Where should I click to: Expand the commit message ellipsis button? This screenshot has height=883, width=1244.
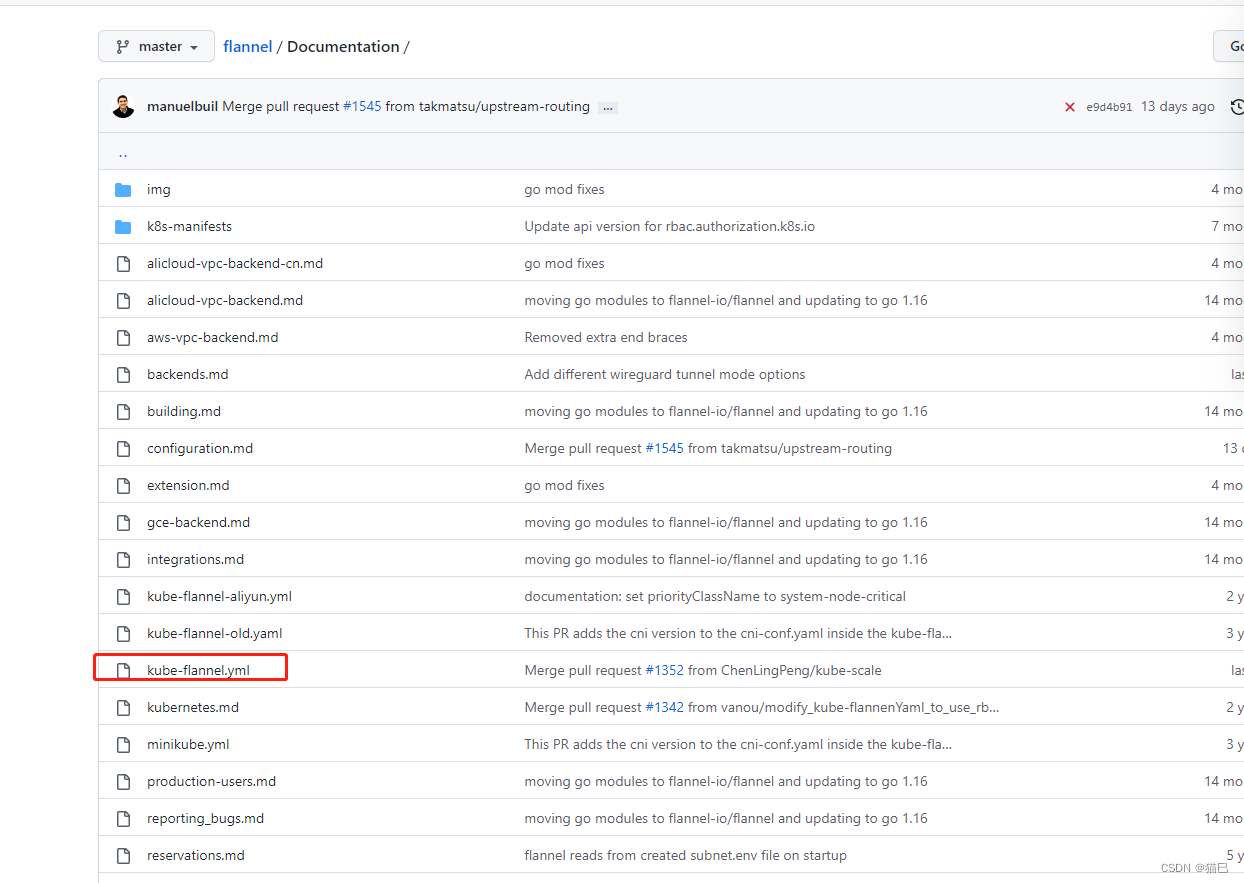point(608,107)
